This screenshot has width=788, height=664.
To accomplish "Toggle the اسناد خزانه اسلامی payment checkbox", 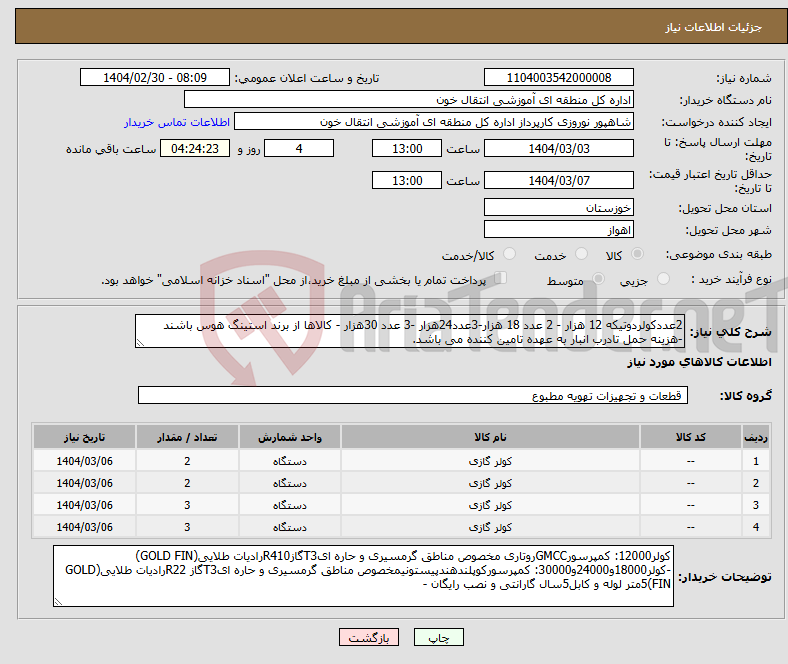I will click(x=500, y=277).
